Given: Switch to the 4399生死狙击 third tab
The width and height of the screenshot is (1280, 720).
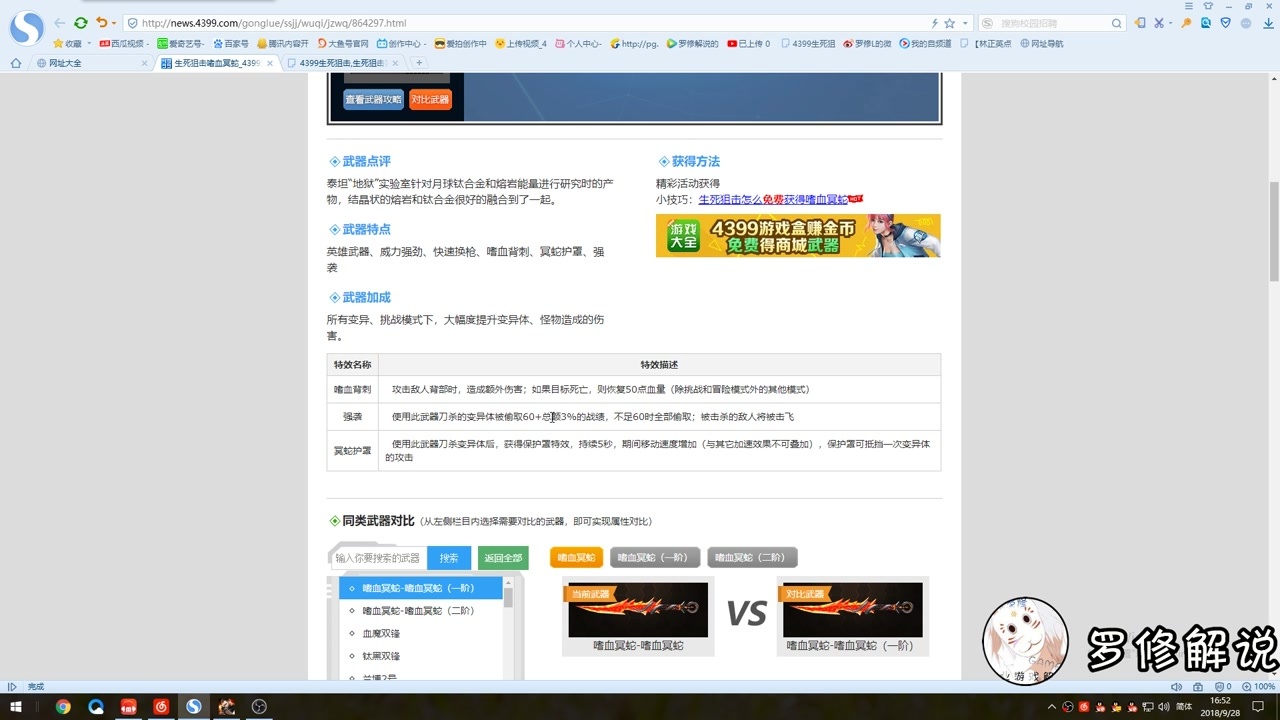Looking at the screenshot, I should pos(342,63).
